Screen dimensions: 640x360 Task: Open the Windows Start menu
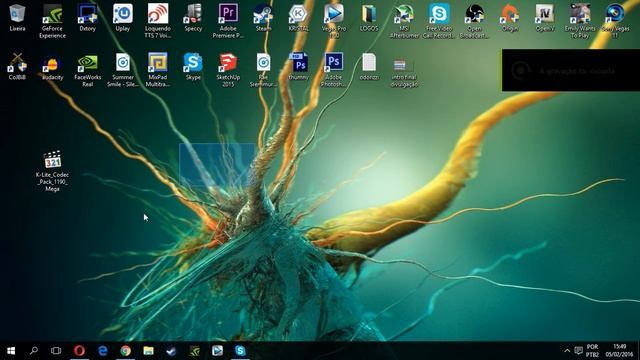11,351
